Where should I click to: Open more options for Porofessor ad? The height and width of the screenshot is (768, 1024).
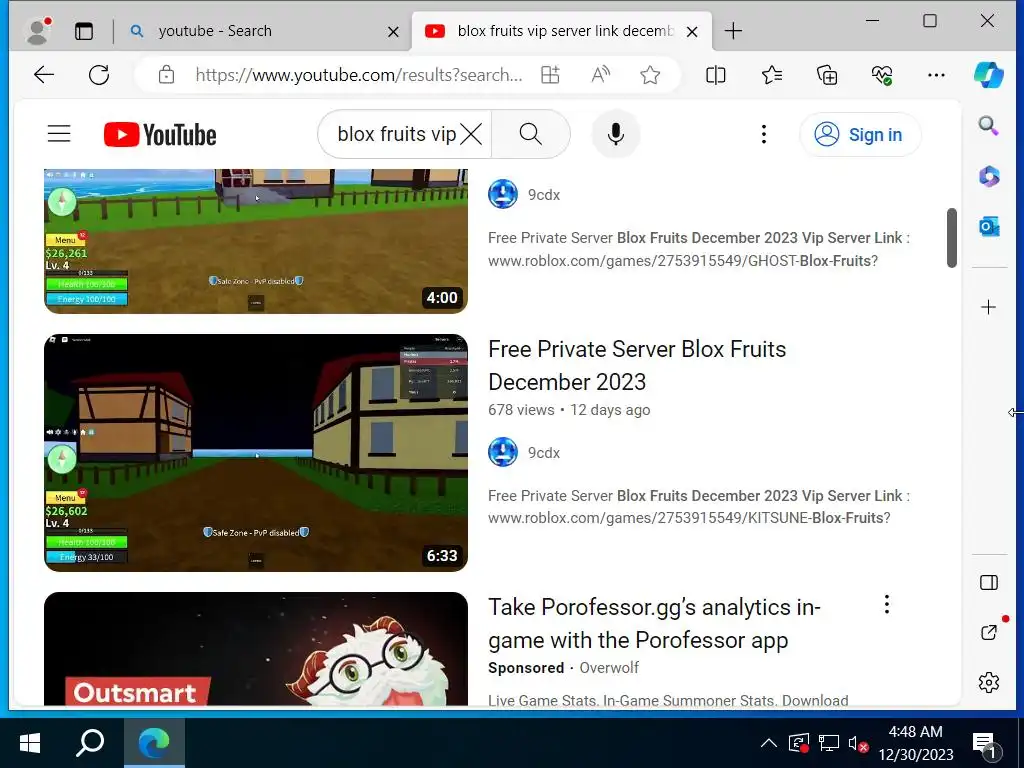point(886,604)
